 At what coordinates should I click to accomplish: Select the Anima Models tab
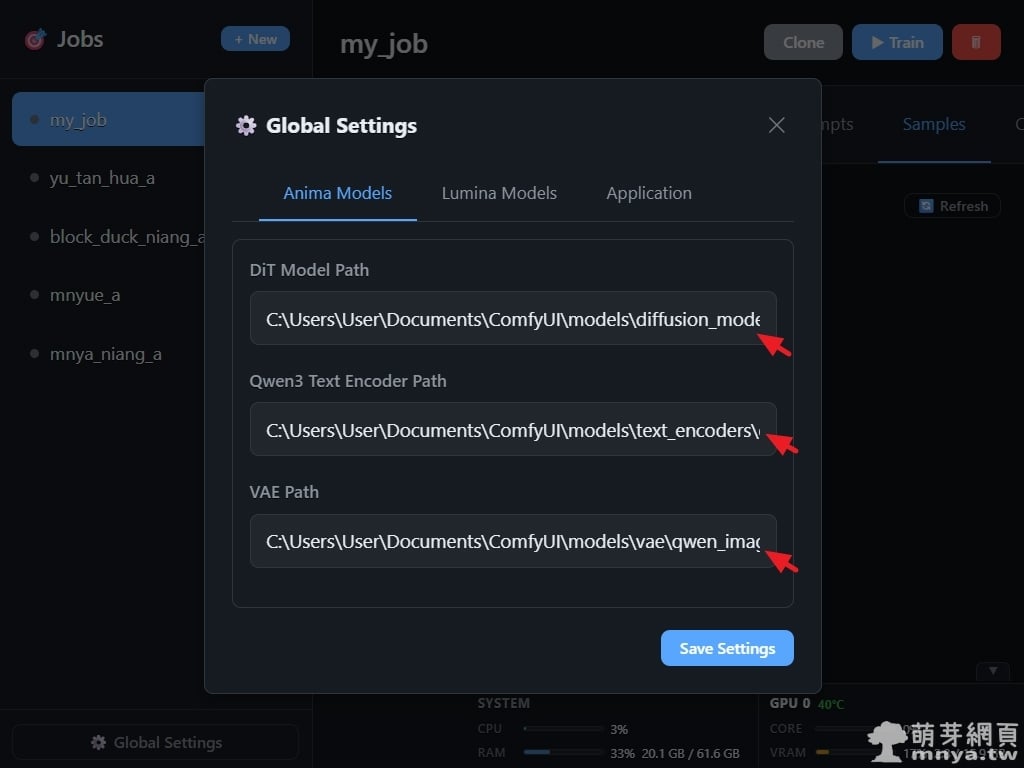[337, 193]
